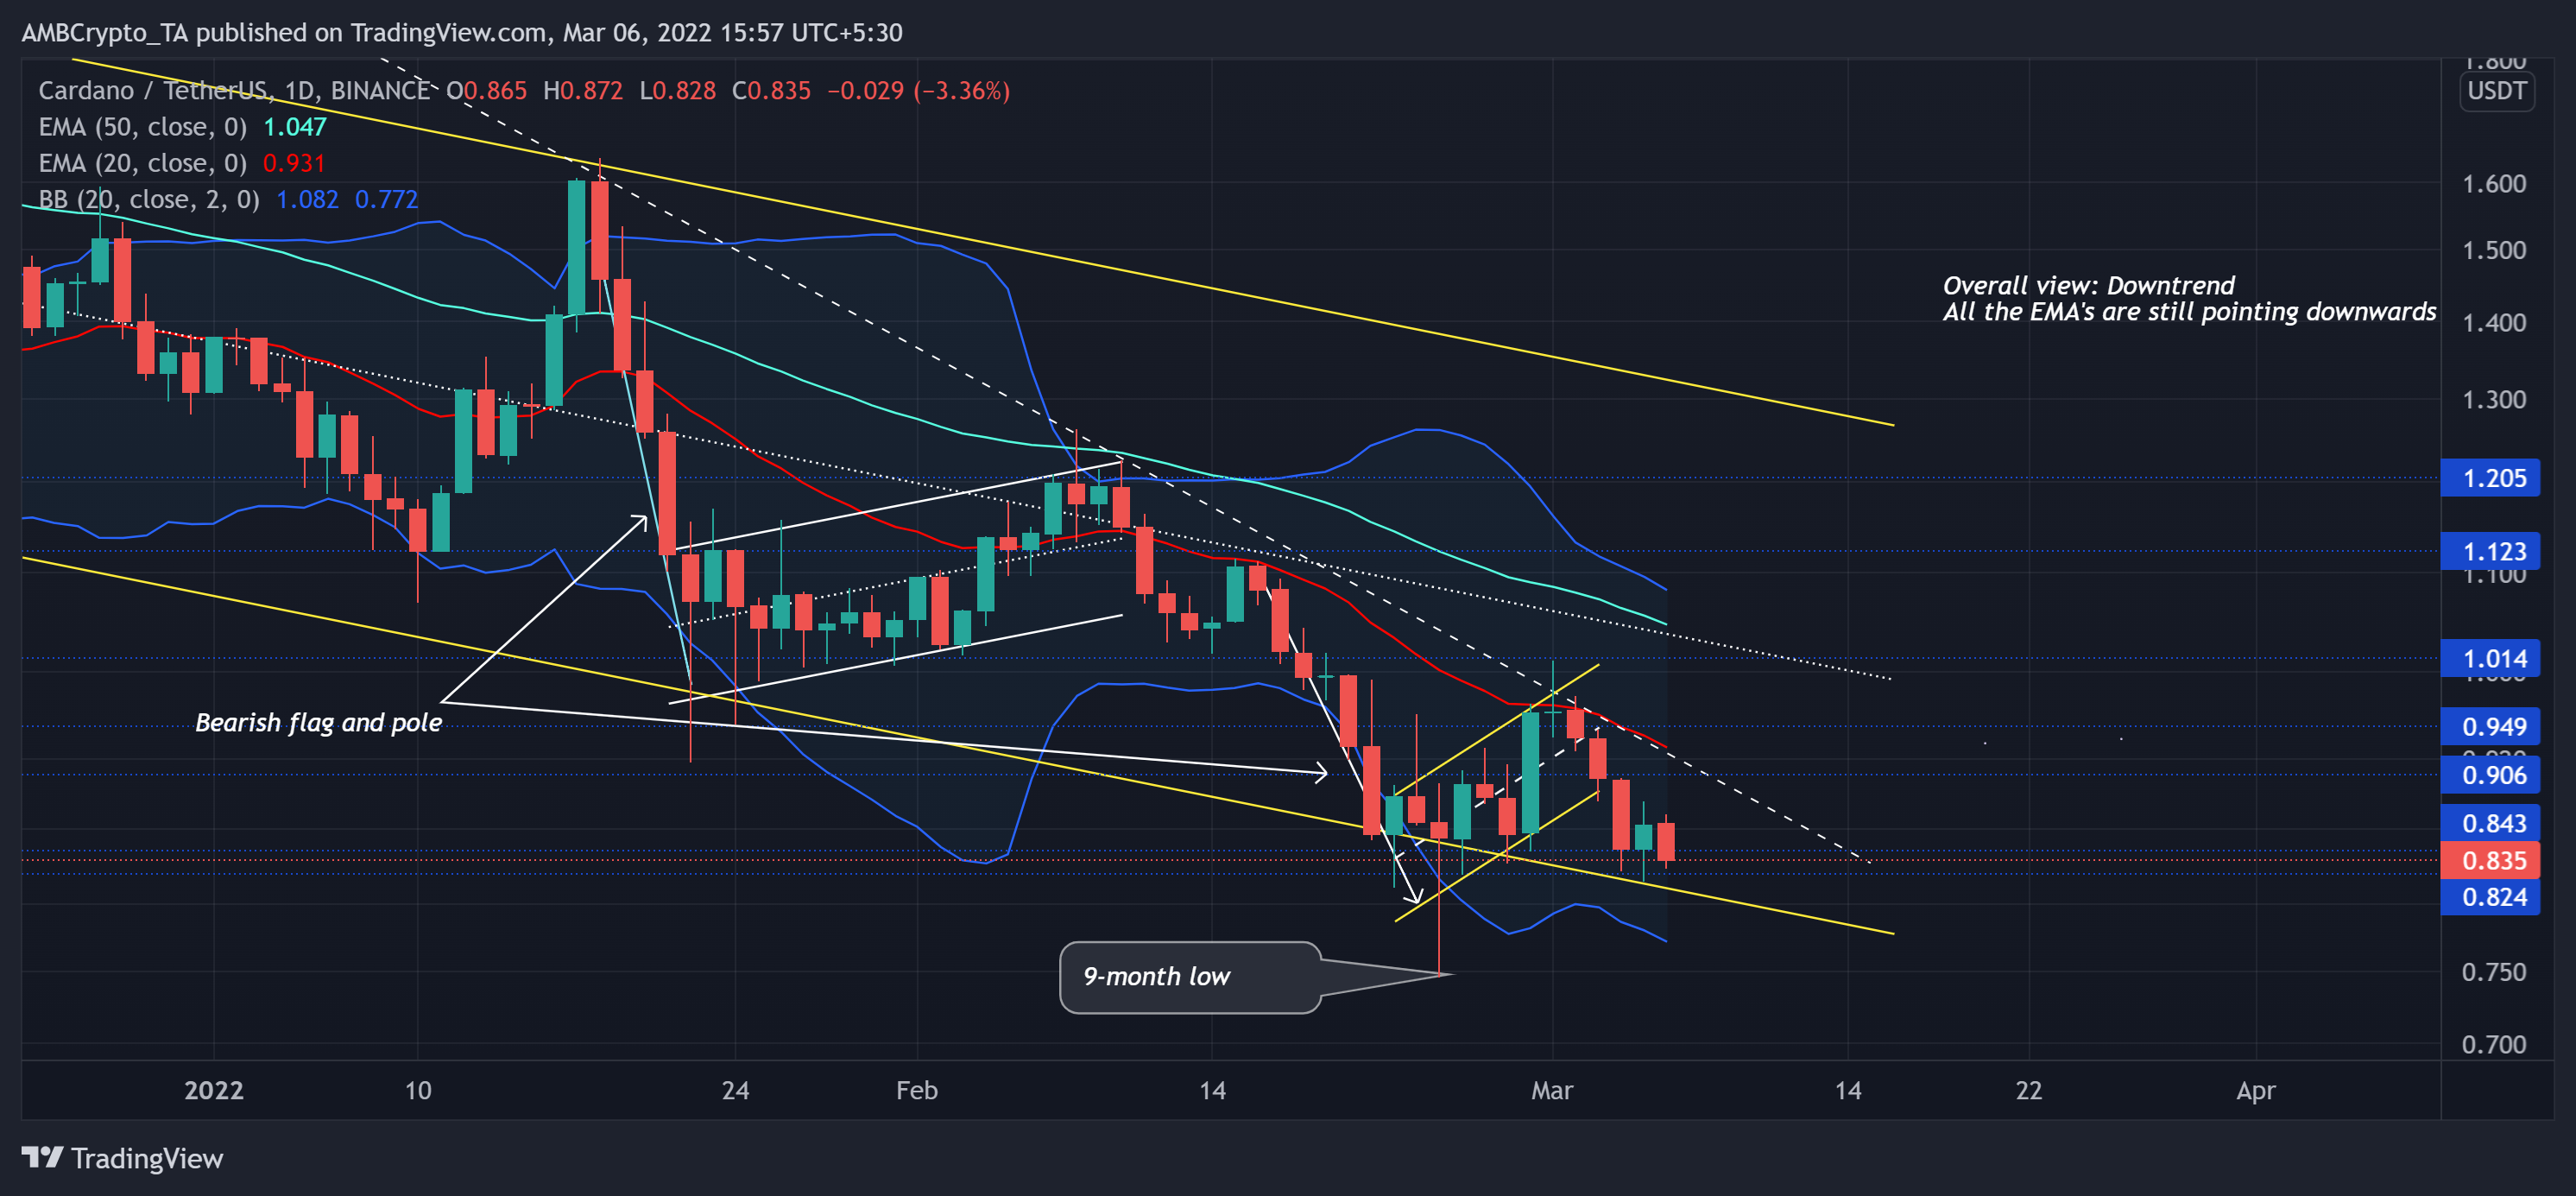This screenshot has height=1196, width=2576.
Task: Click the EMA (20, close, 0) indicator legend
Action: pyautogui.click(x=143, y=163)
